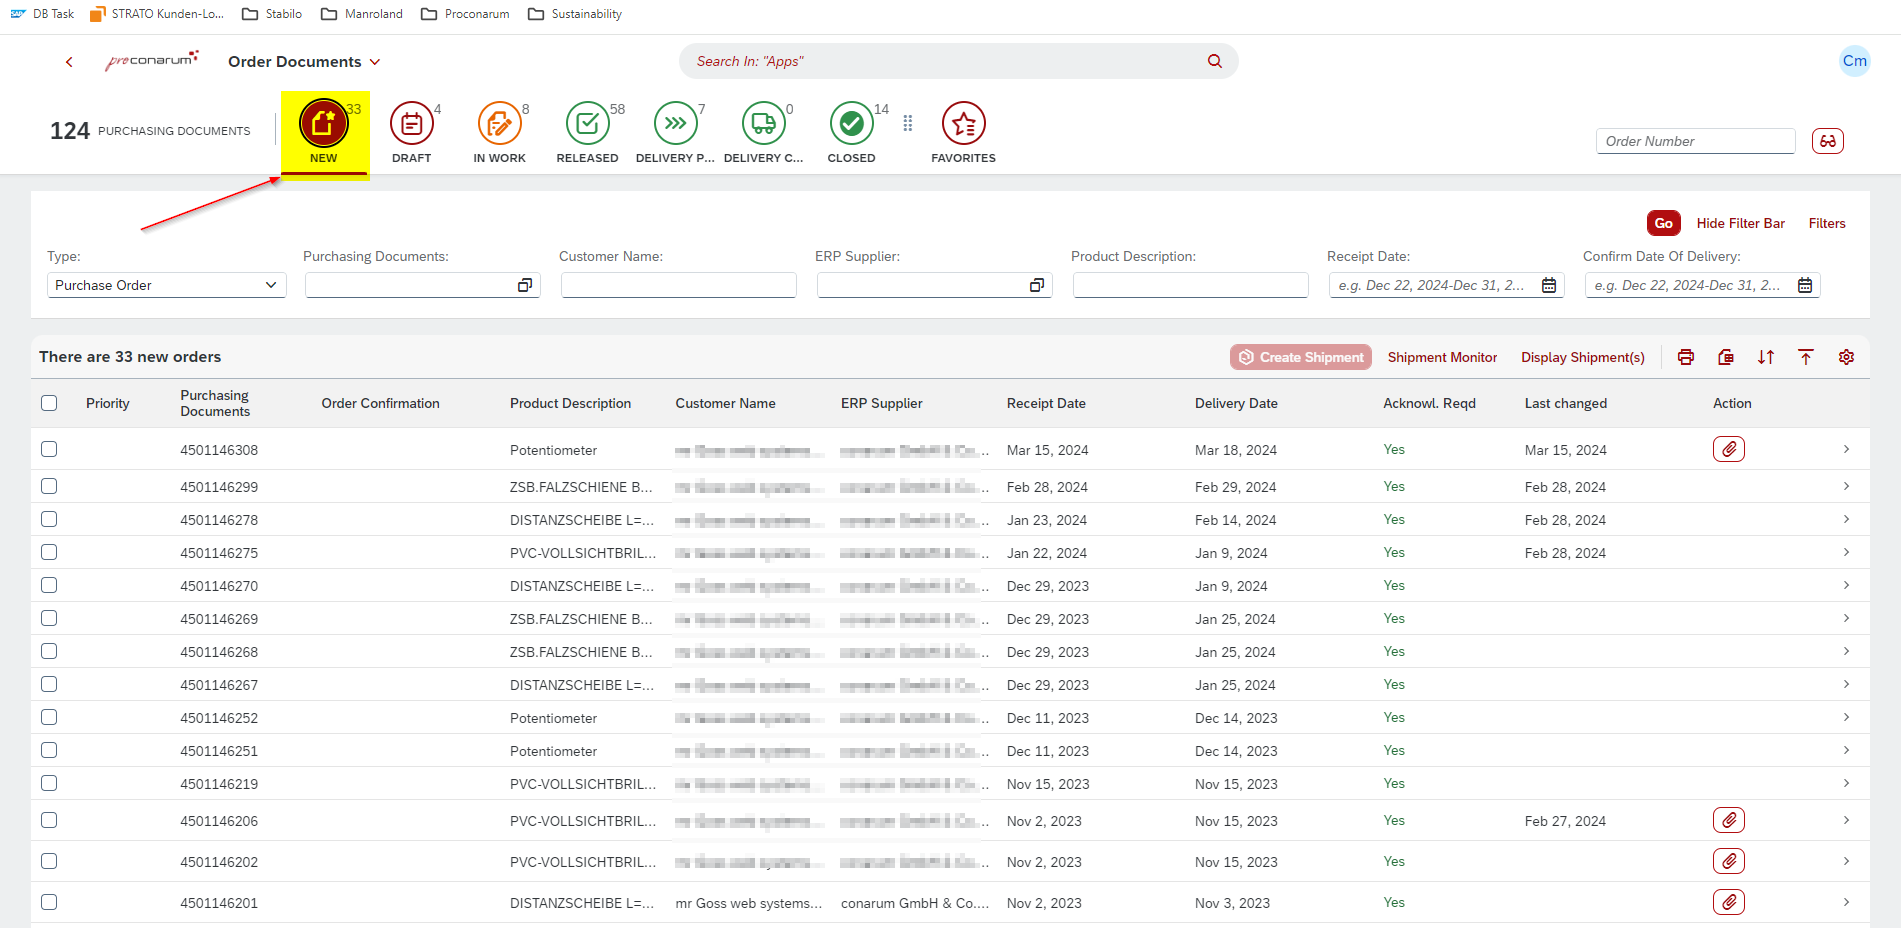Select checkbox for order 4501146252
Viewport: 1901px width, 928px height.
(x=49, y=718)
